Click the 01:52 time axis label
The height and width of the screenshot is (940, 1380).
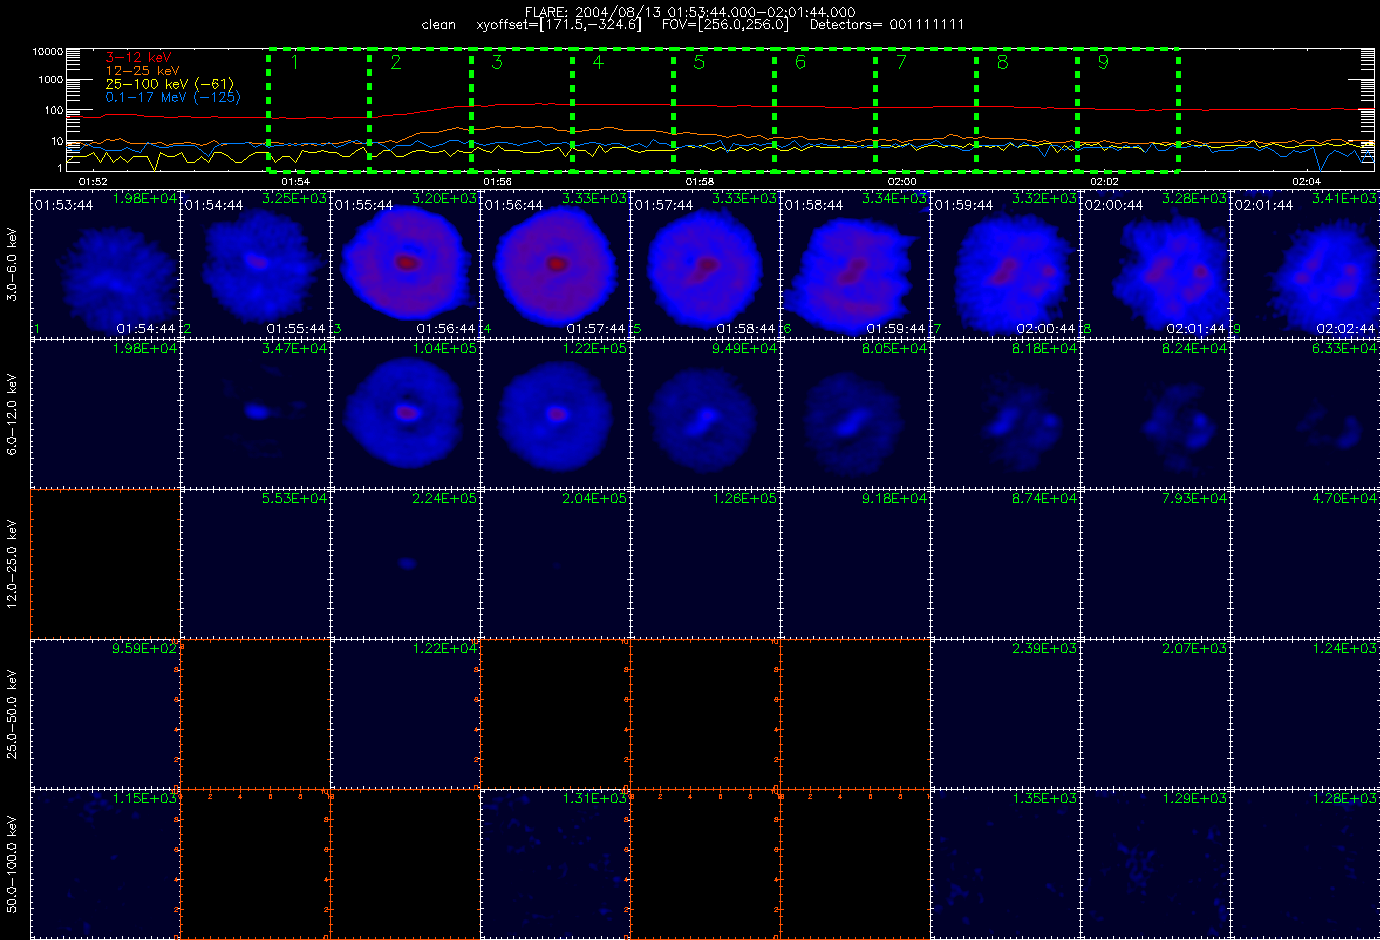[x=92, y=181]
